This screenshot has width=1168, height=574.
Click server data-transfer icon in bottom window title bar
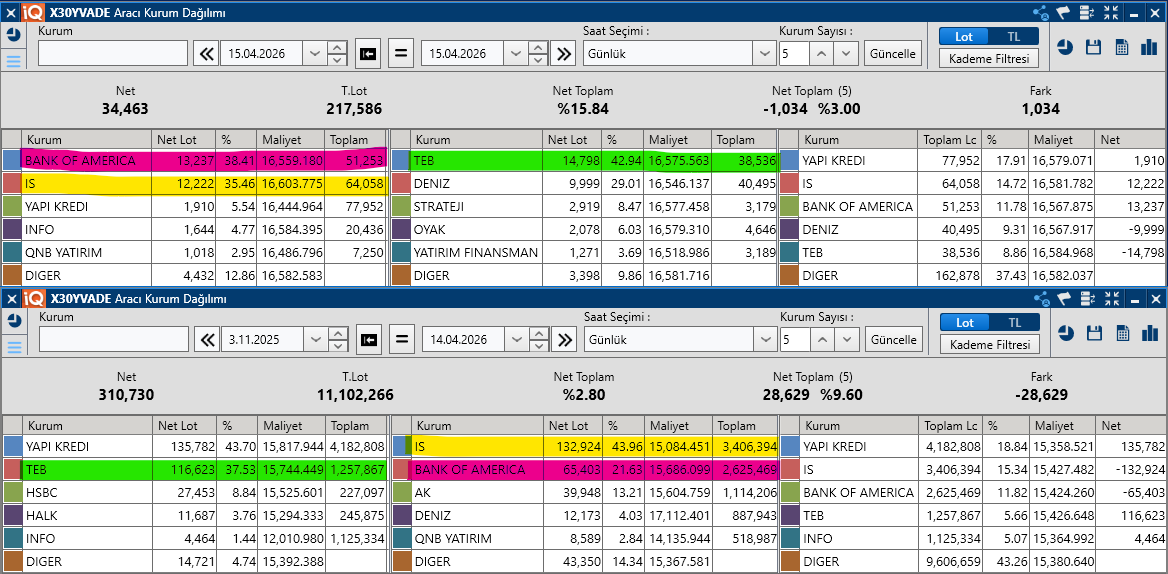pos(1087,299)
